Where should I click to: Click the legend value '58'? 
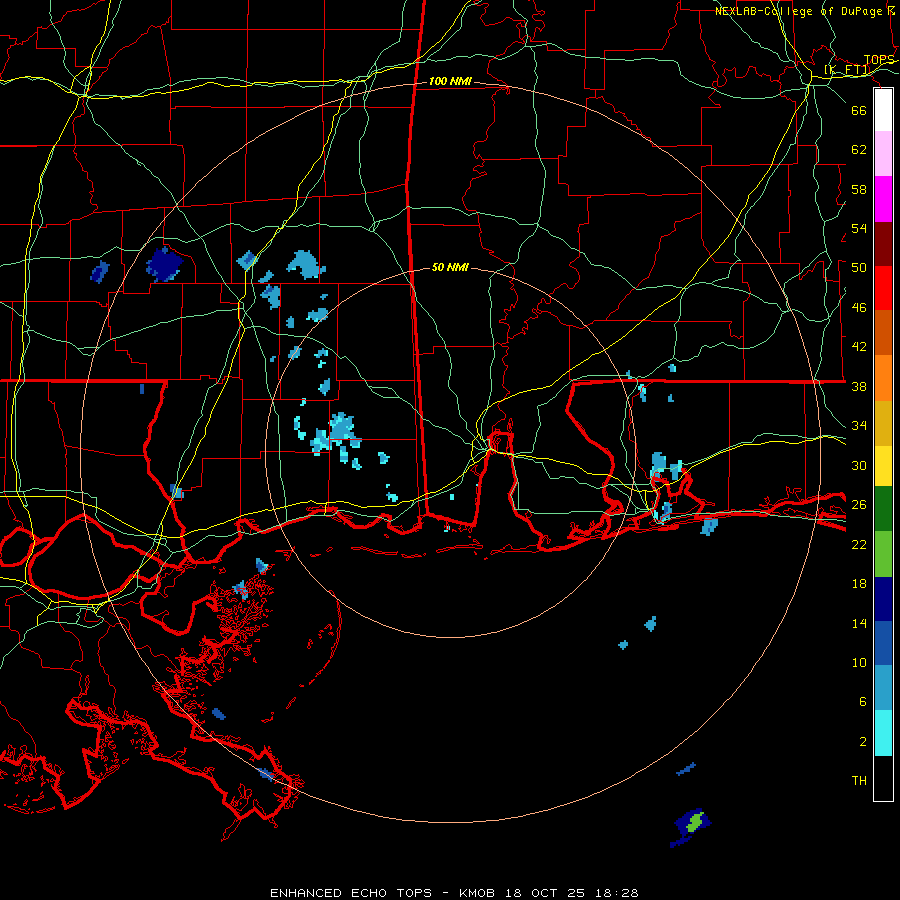pos(859,189)
